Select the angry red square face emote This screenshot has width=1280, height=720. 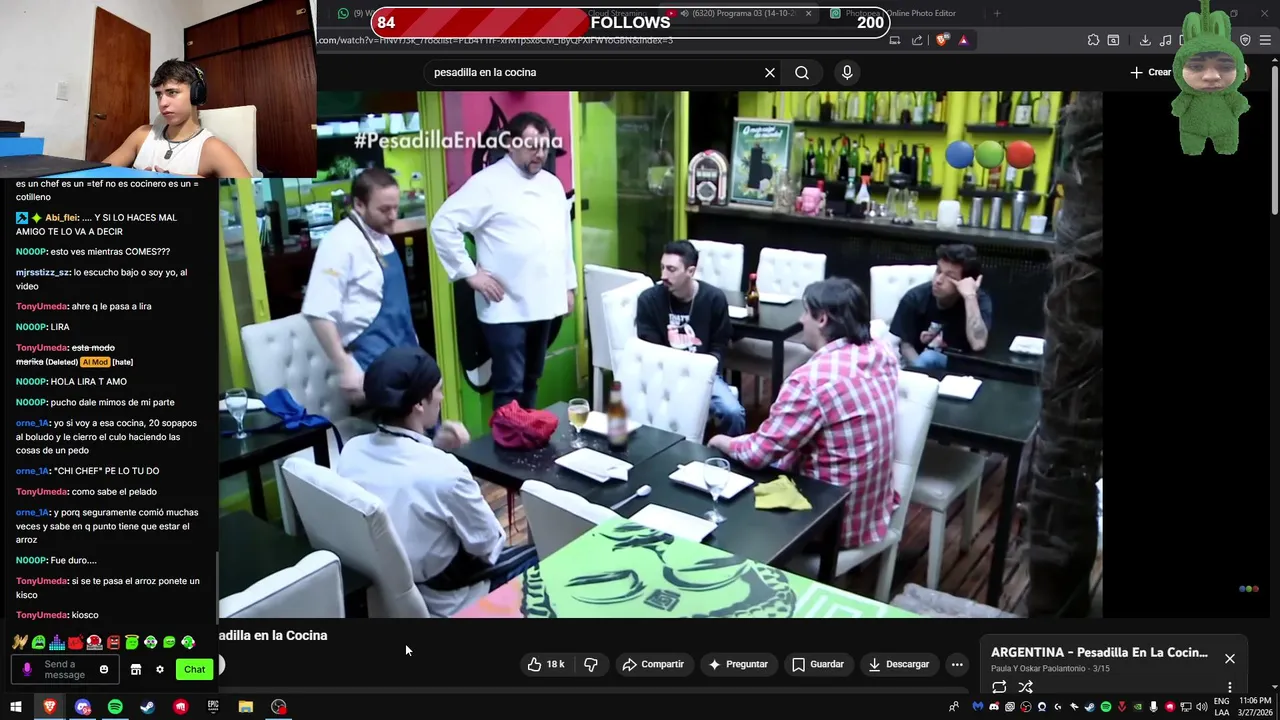[x=113, y=642]
